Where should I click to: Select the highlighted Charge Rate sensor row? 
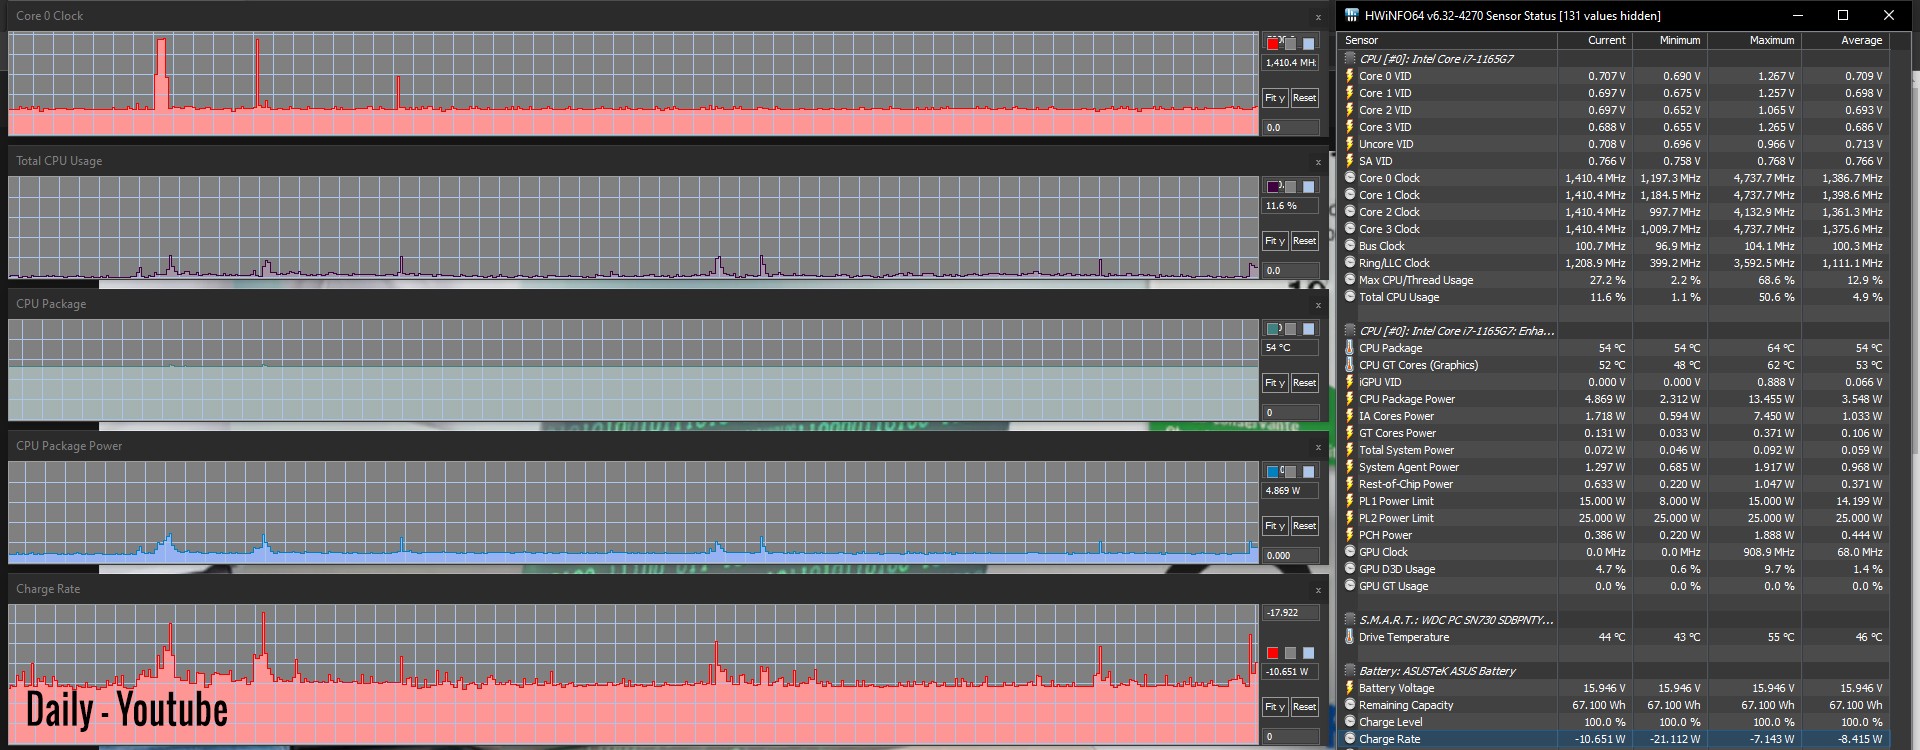click(x=1615, y=740)
